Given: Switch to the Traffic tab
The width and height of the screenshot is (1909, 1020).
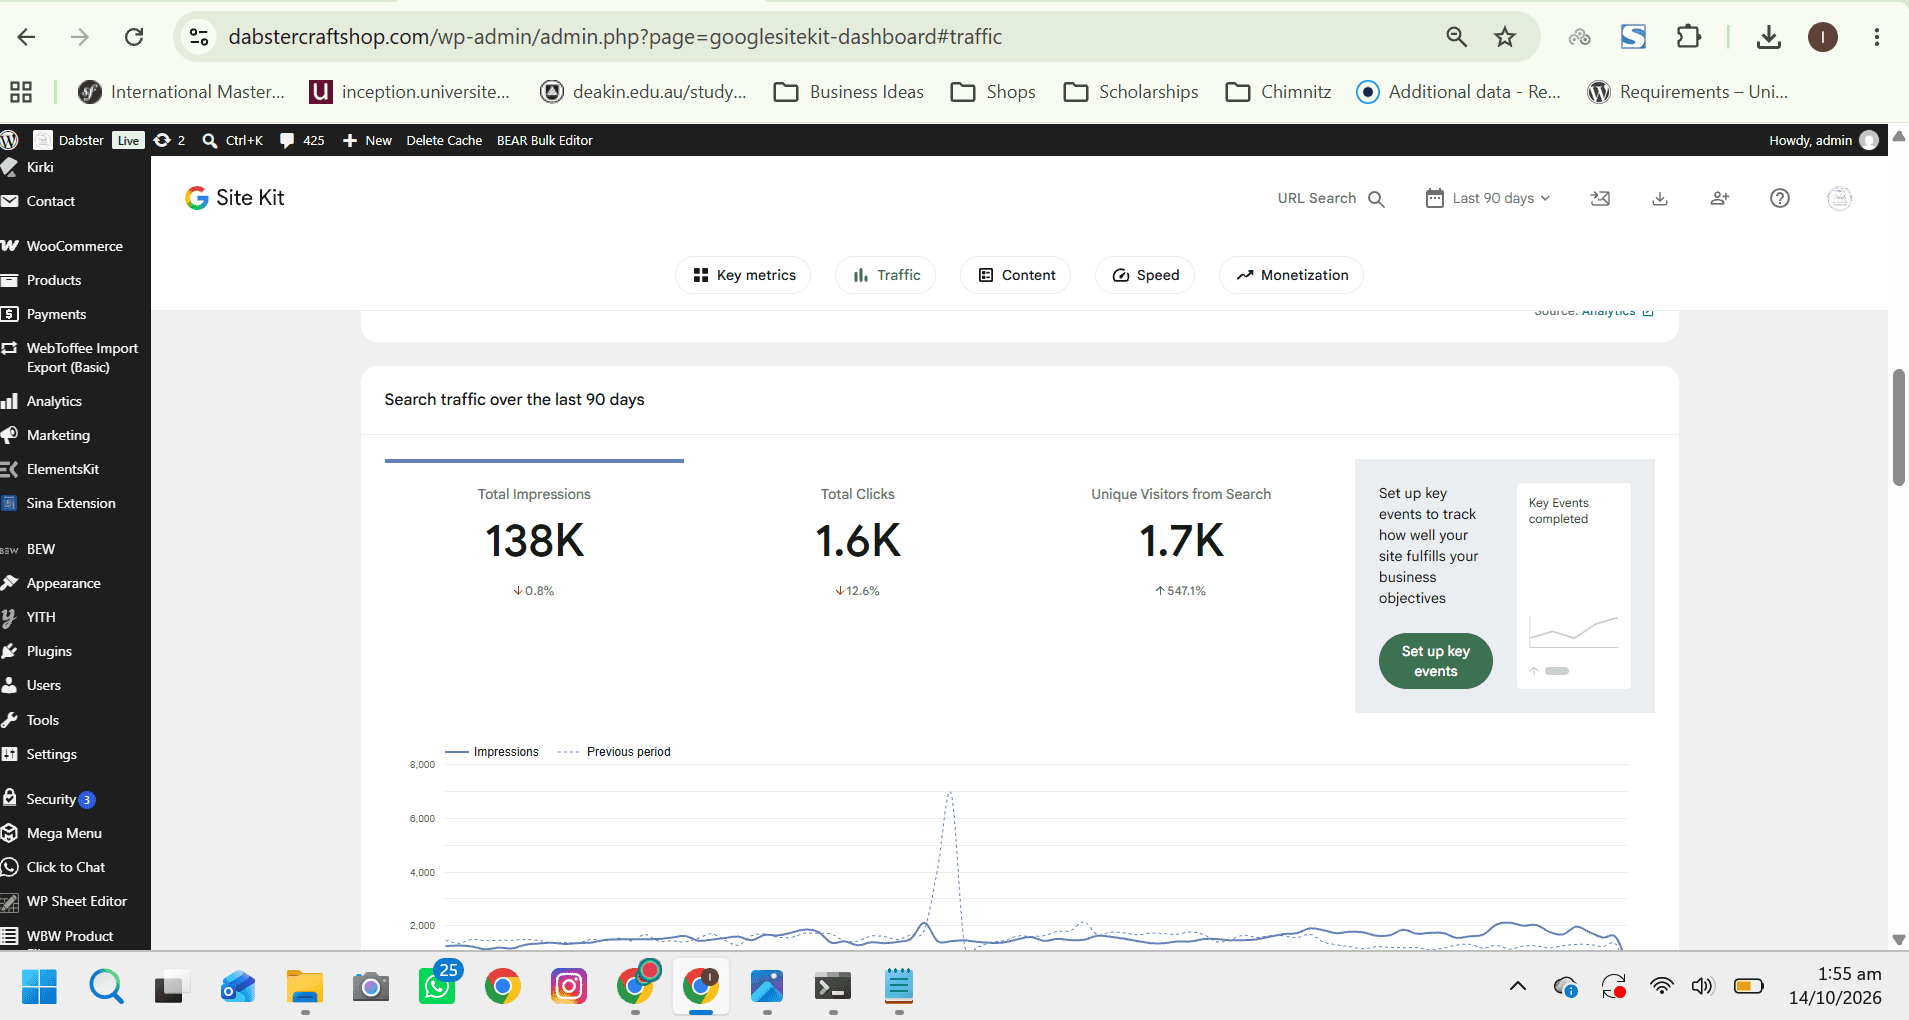Looking at the screenshot, I should pos(885,275).
